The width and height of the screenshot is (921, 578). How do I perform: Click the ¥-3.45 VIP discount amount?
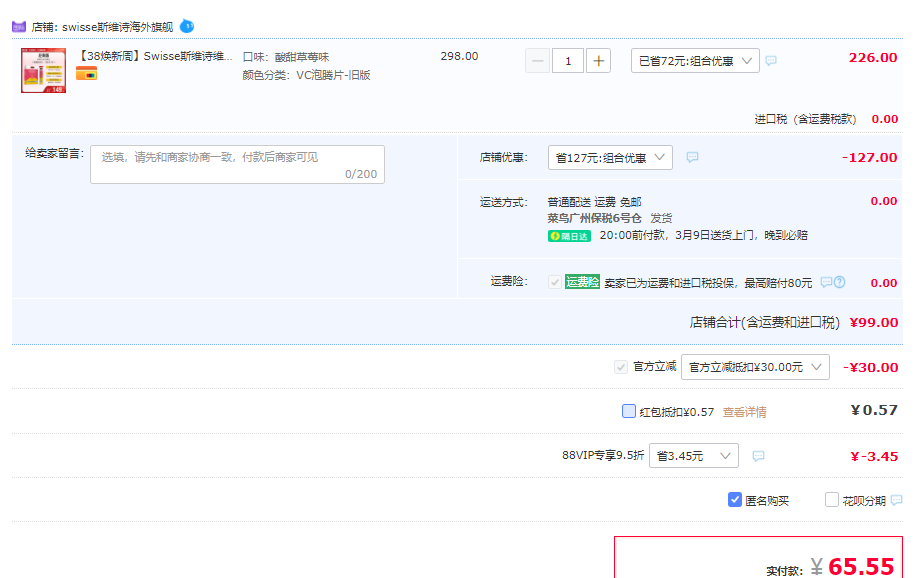pos(874,456)
